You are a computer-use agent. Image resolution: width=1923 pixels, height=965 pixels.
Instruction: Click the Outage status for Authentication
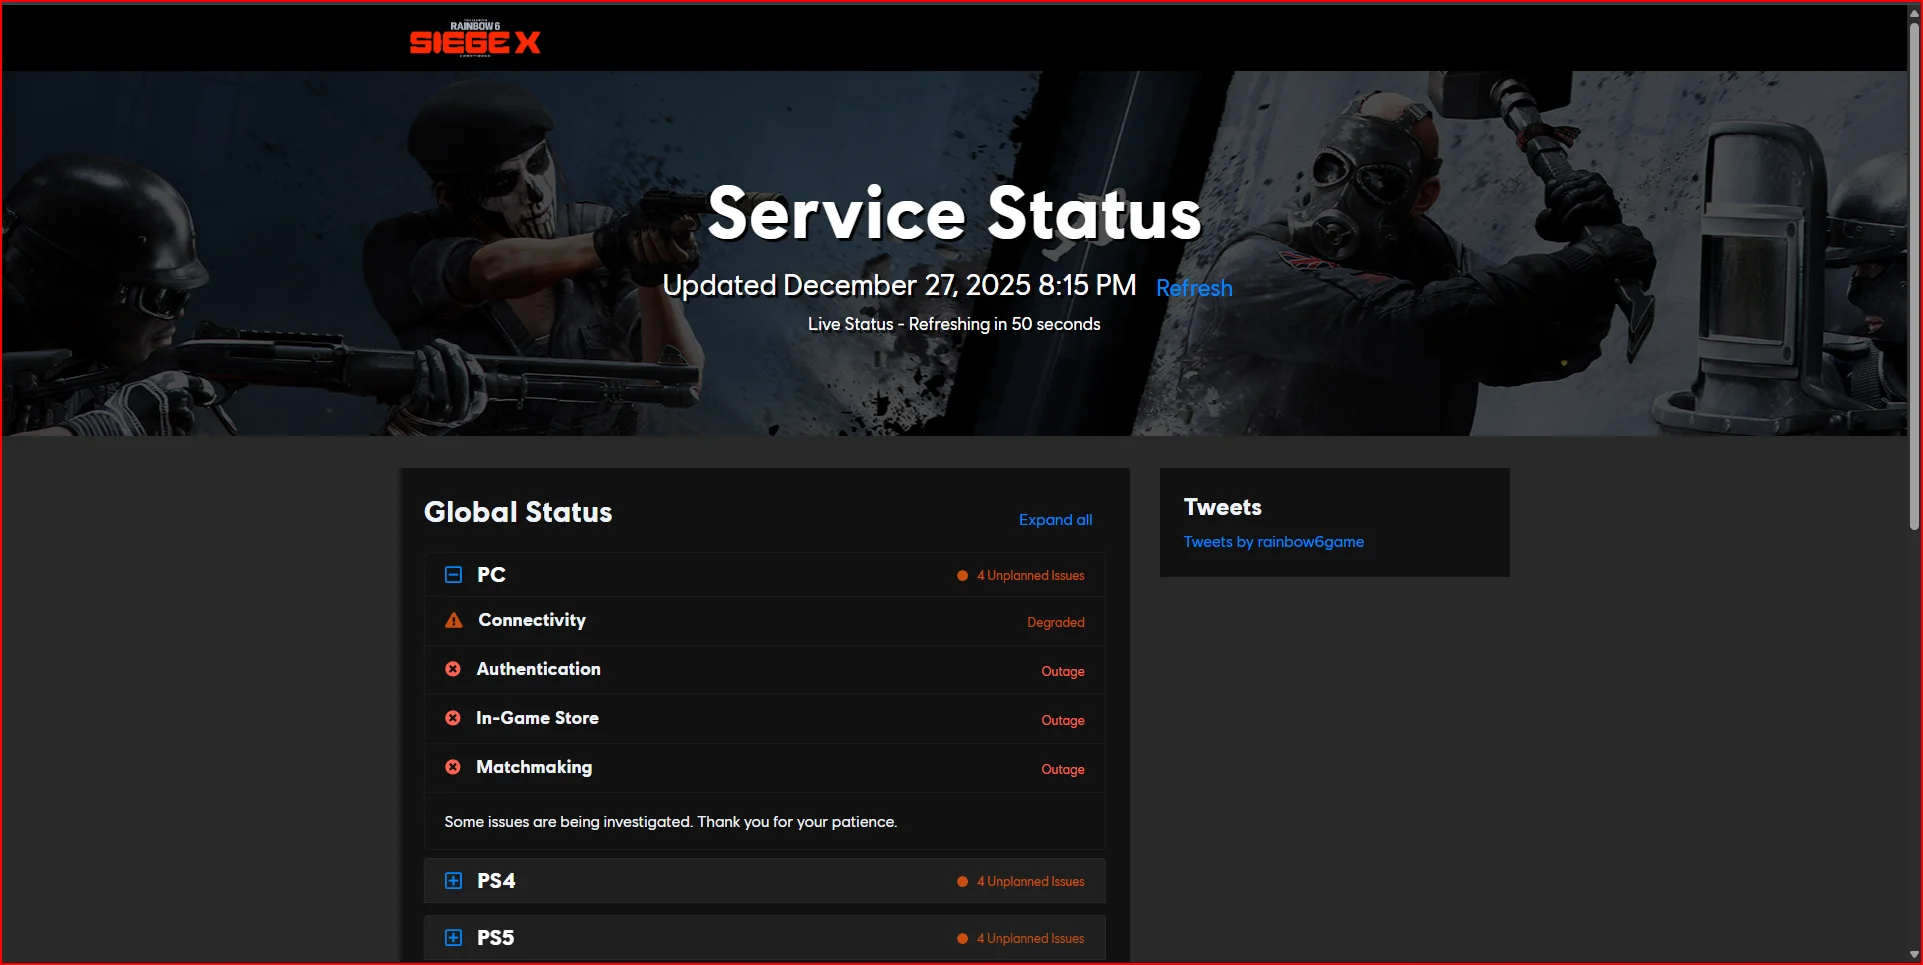point(1063,671)
